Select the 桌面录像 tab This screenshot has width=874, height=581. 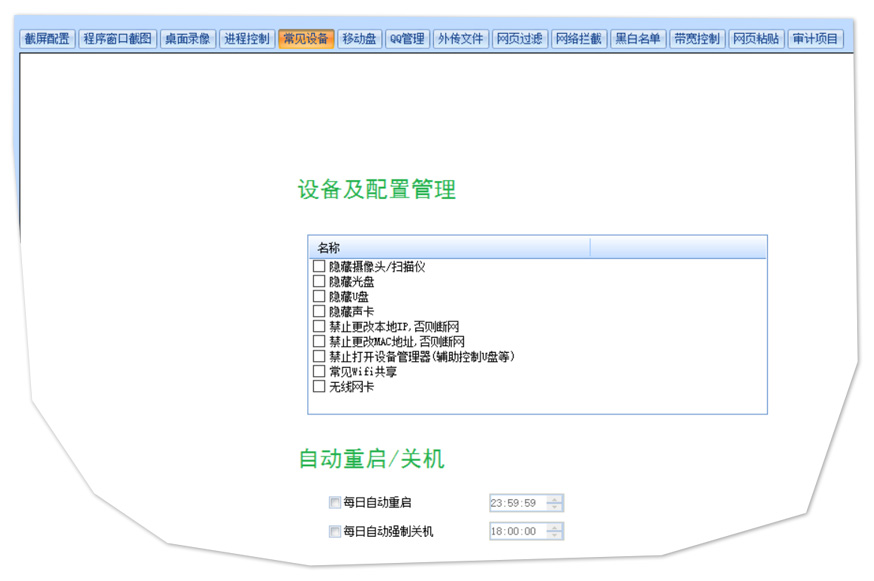(188, 39)
